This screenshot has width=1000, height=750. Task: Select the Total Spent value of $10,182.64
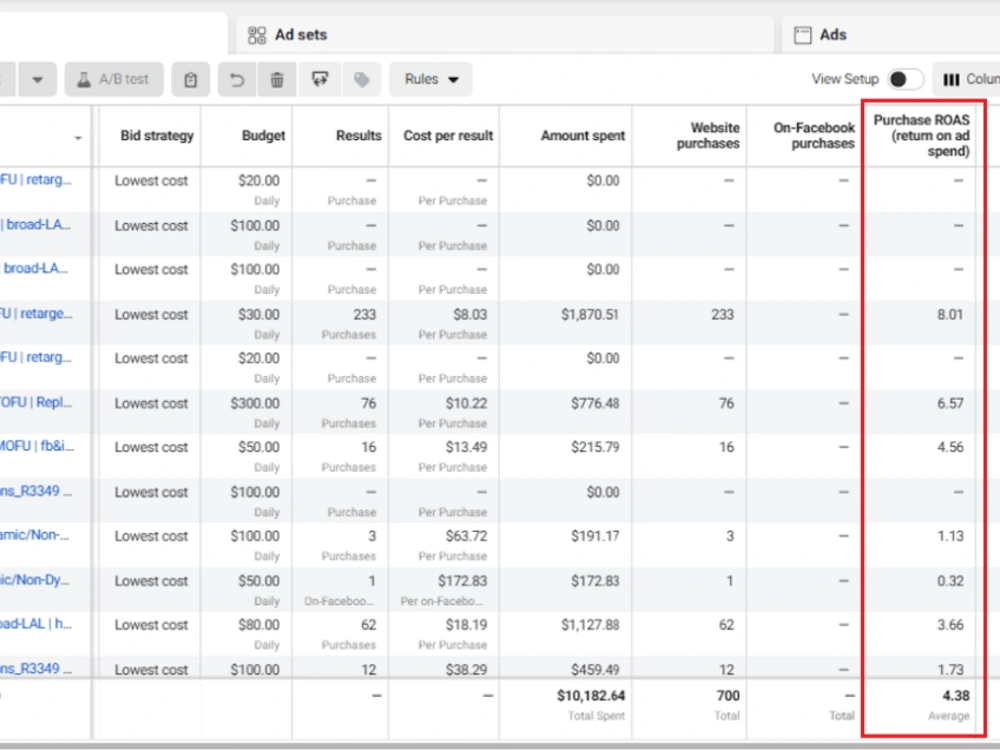click(589, 695)
